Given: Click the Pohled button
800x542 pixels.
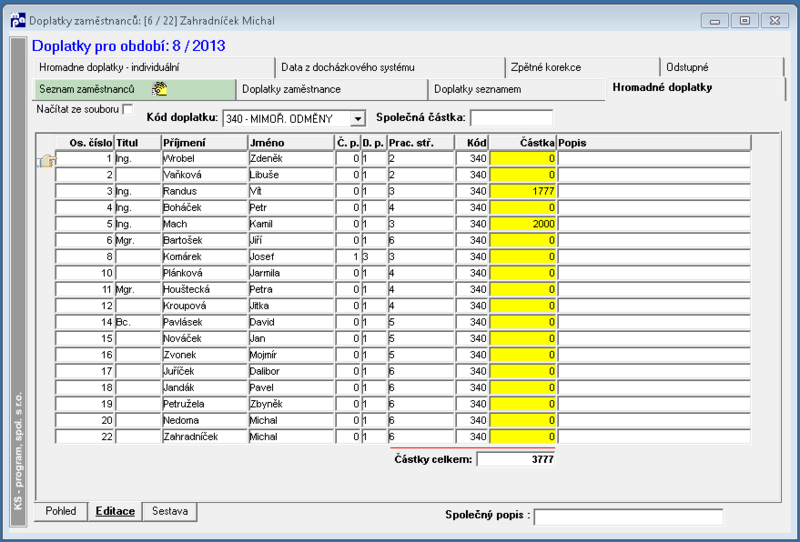Looking at the screenshot, I should (61, 511).
